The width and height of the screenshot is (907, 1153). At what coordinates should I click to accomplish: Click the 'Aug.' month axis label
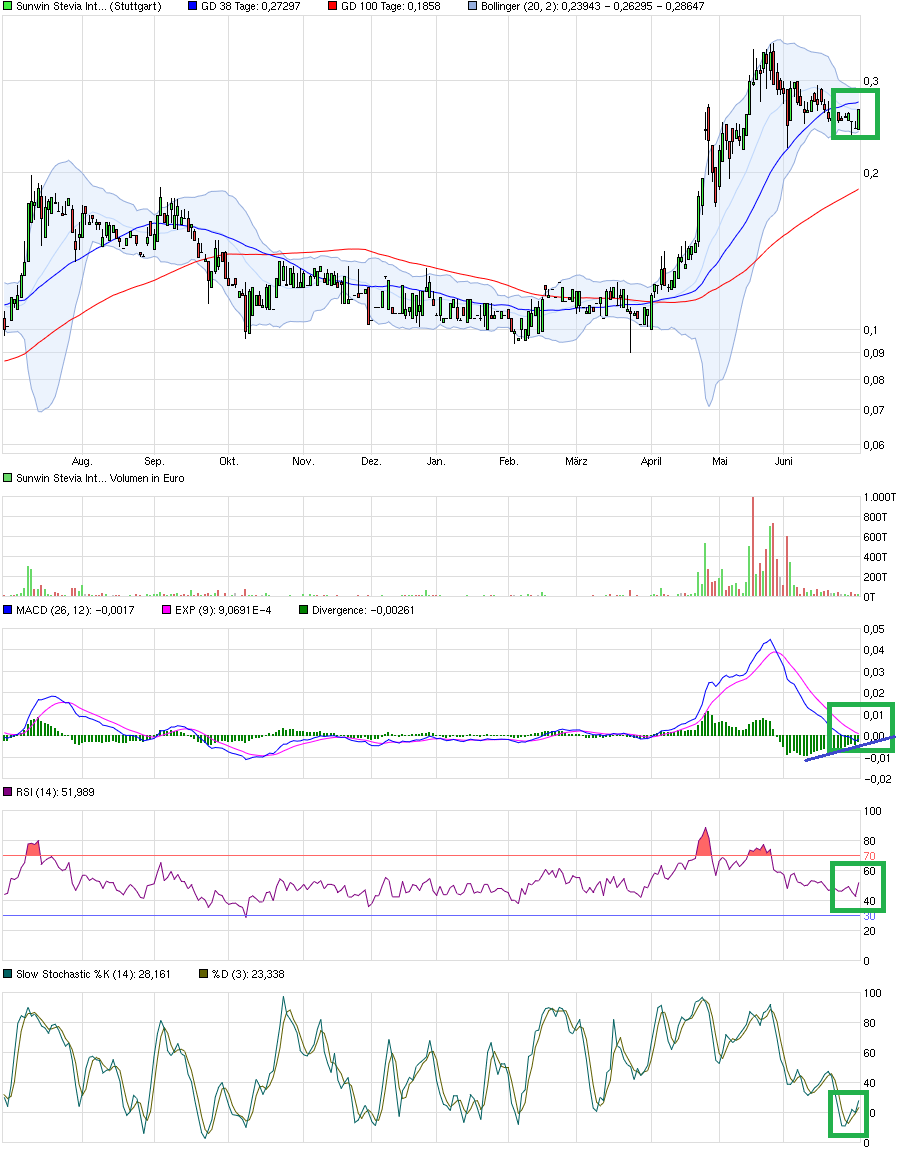(x=82, y=461)
